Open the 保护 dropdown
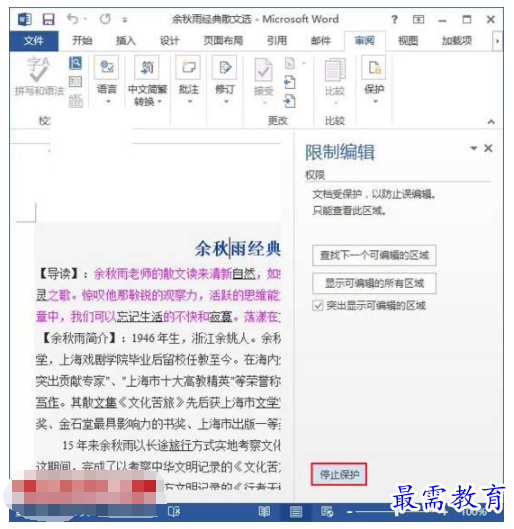The width and height of the screenshot is (514, 529). click(x=374, y=80)
